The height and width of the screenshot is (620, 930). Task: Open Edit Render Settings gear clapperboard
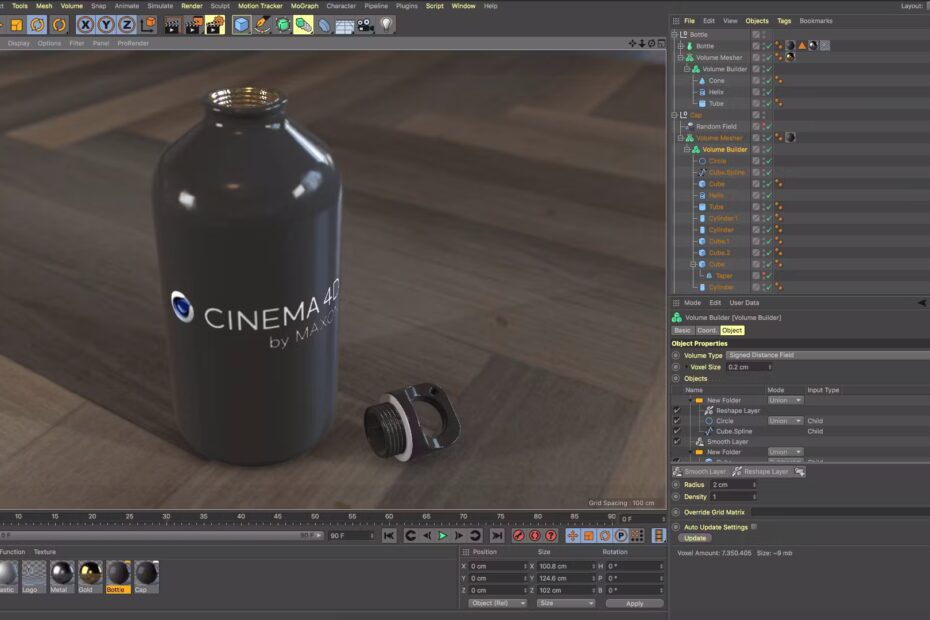click(x=215, y=25)
